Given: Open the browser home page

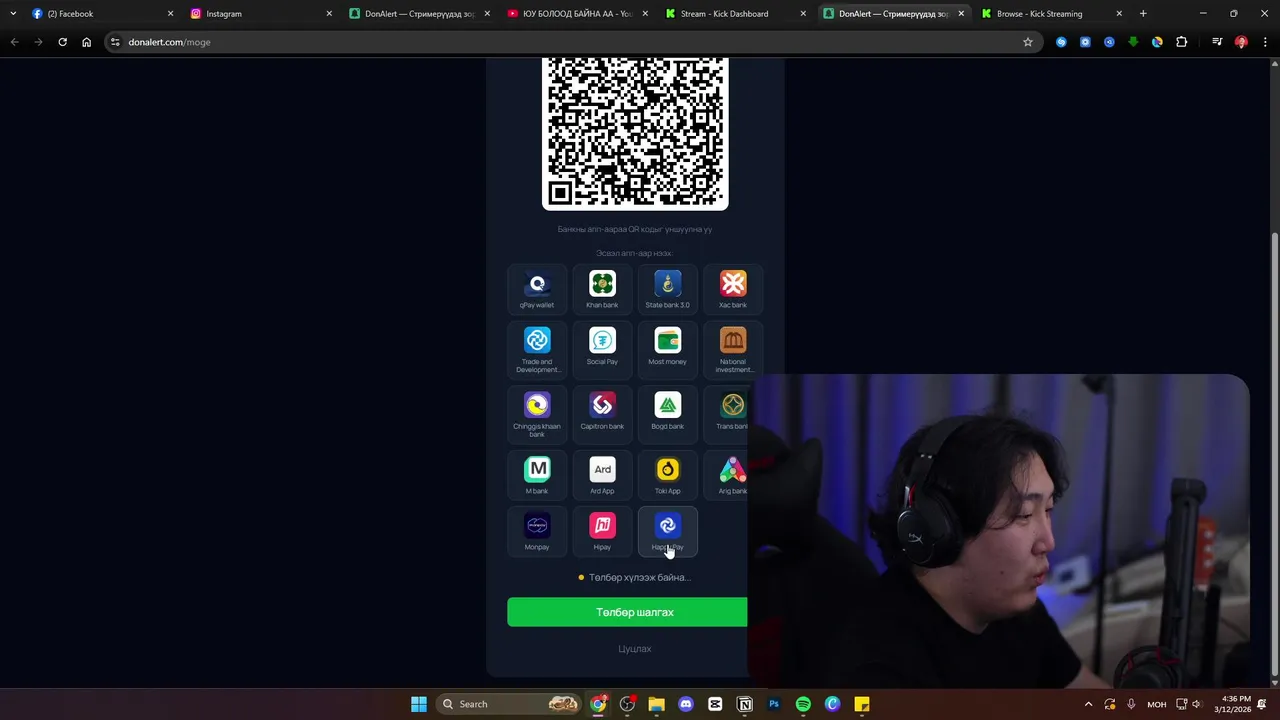Looking at the screenshot, I should click(86, 42).
